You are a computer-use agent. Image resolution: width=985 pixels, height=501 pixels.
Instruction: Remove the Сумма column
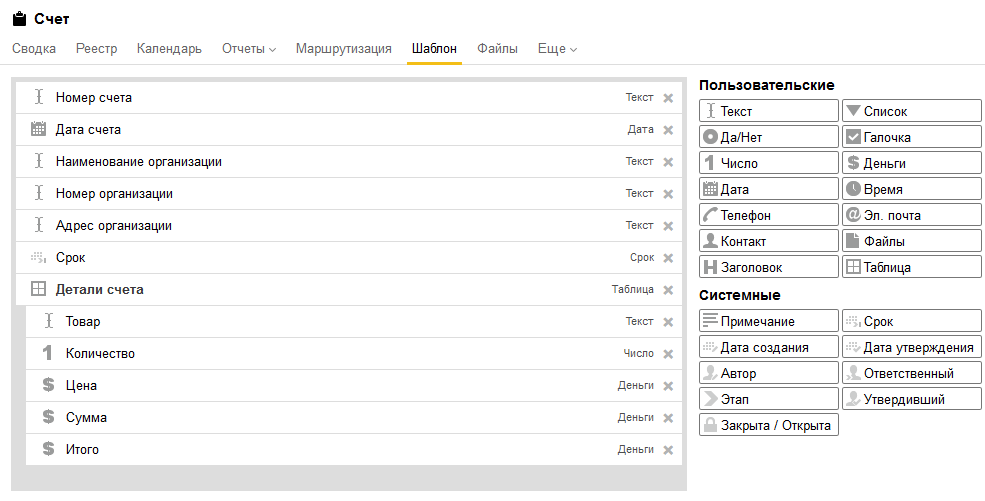coord(668,418)
